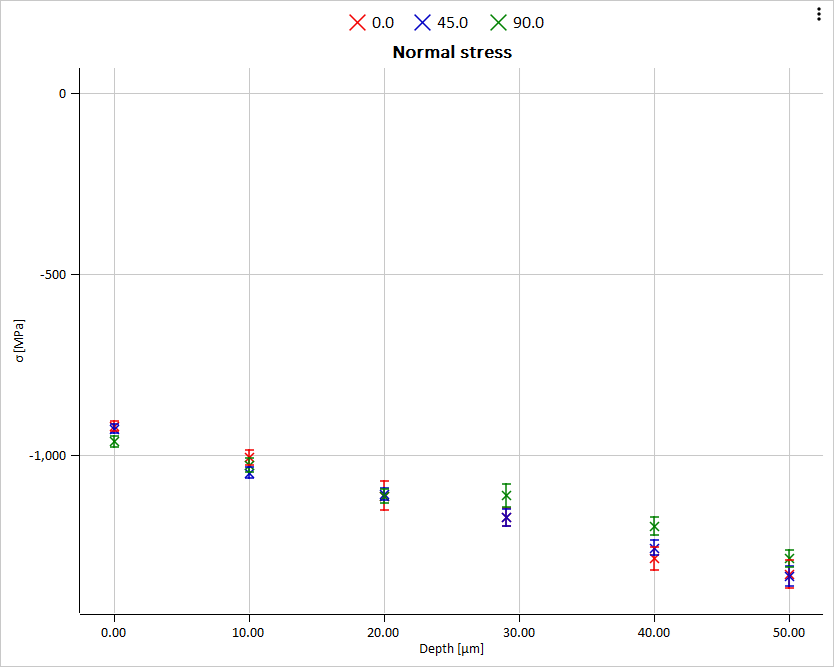Image resolution: width=834 pixels, height=667 pixels.
Task: Select blue data point at depth 29
Action: tap(507, 517)
